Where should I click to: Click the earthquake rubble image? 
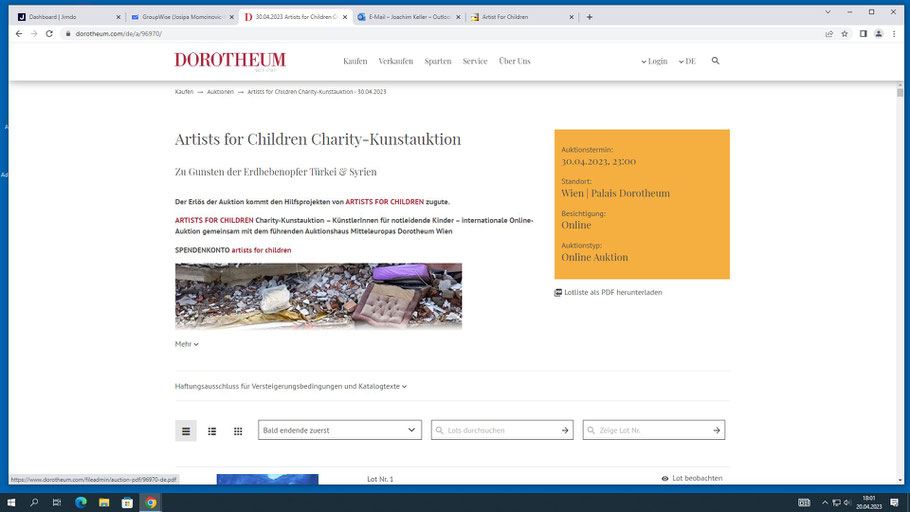(x=319, y=296)
